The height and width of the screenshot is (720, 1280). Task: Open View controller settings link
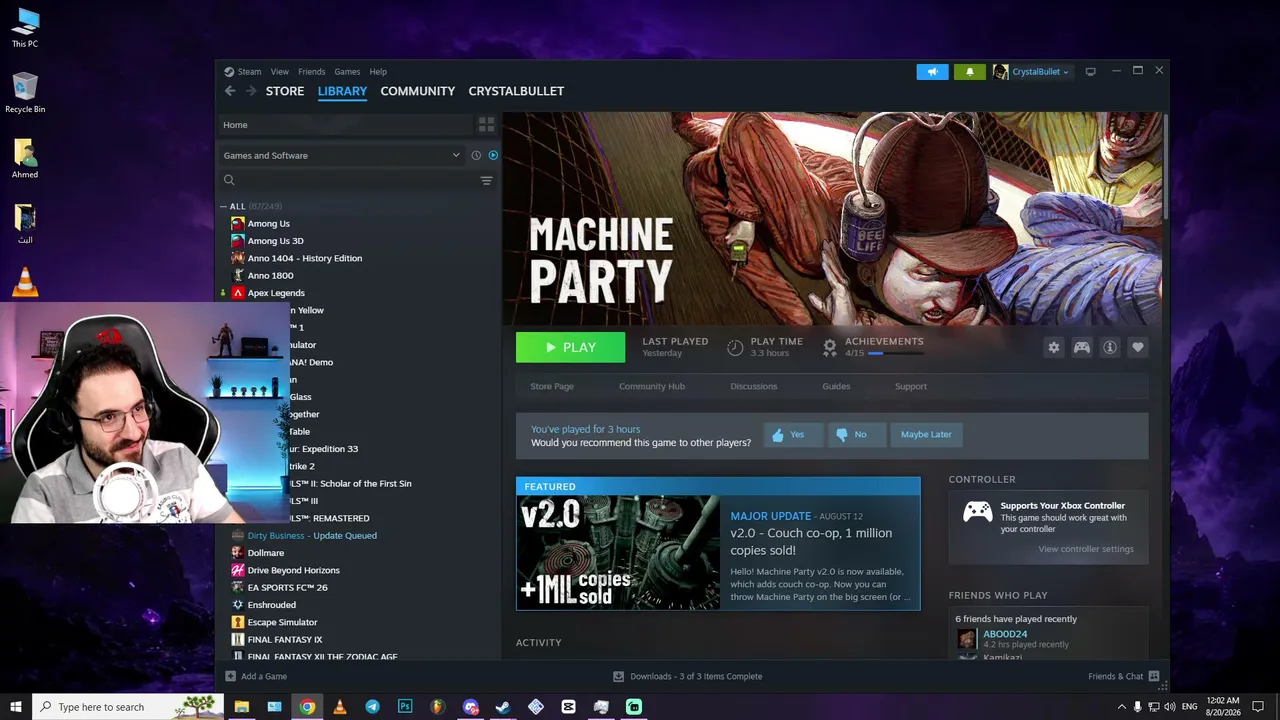(x=1086, y=549)
